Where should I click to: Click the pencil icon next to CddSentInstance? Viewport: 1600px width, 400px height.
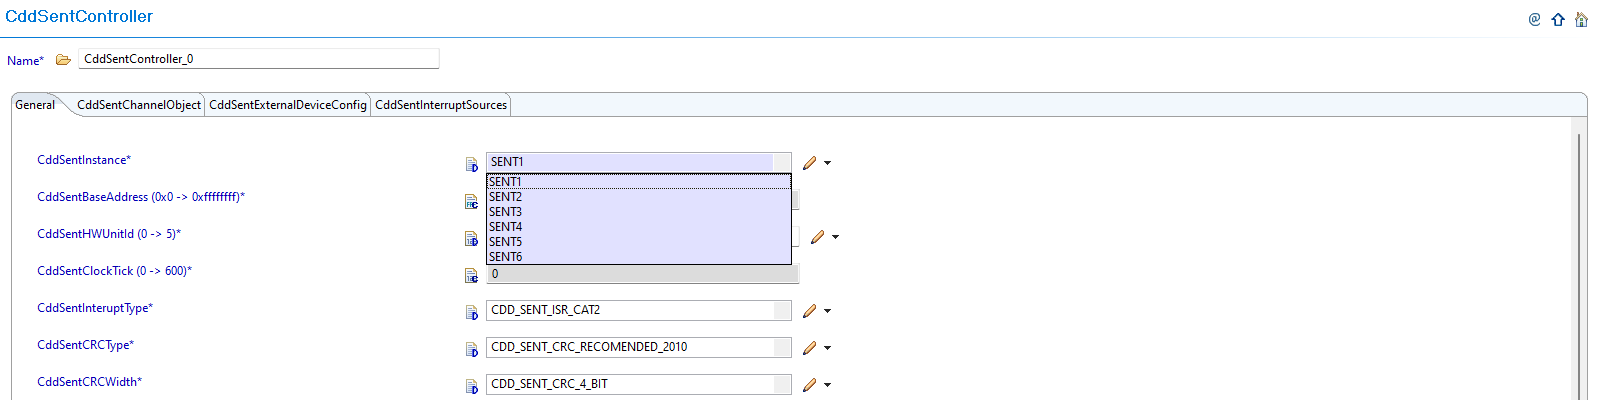[x=810, y=162]
